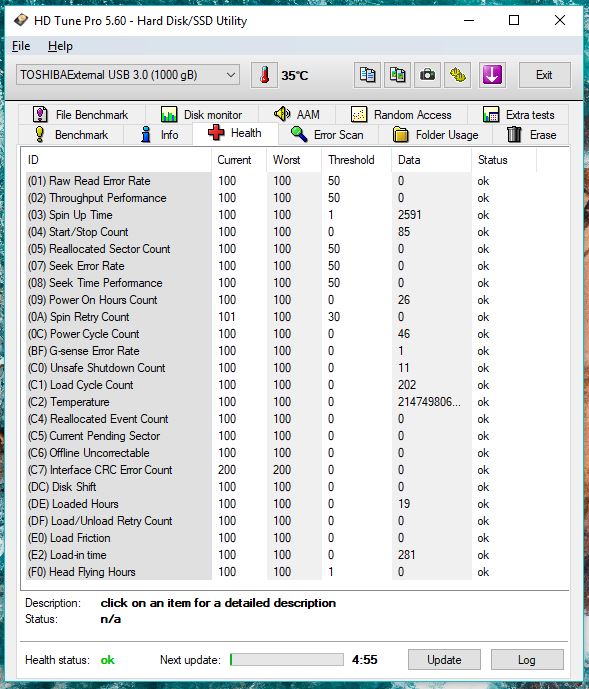Select the Head Flying Hours row
This screenshot has width=589, height=689.
pyautogui.click(x=281, y=572)
